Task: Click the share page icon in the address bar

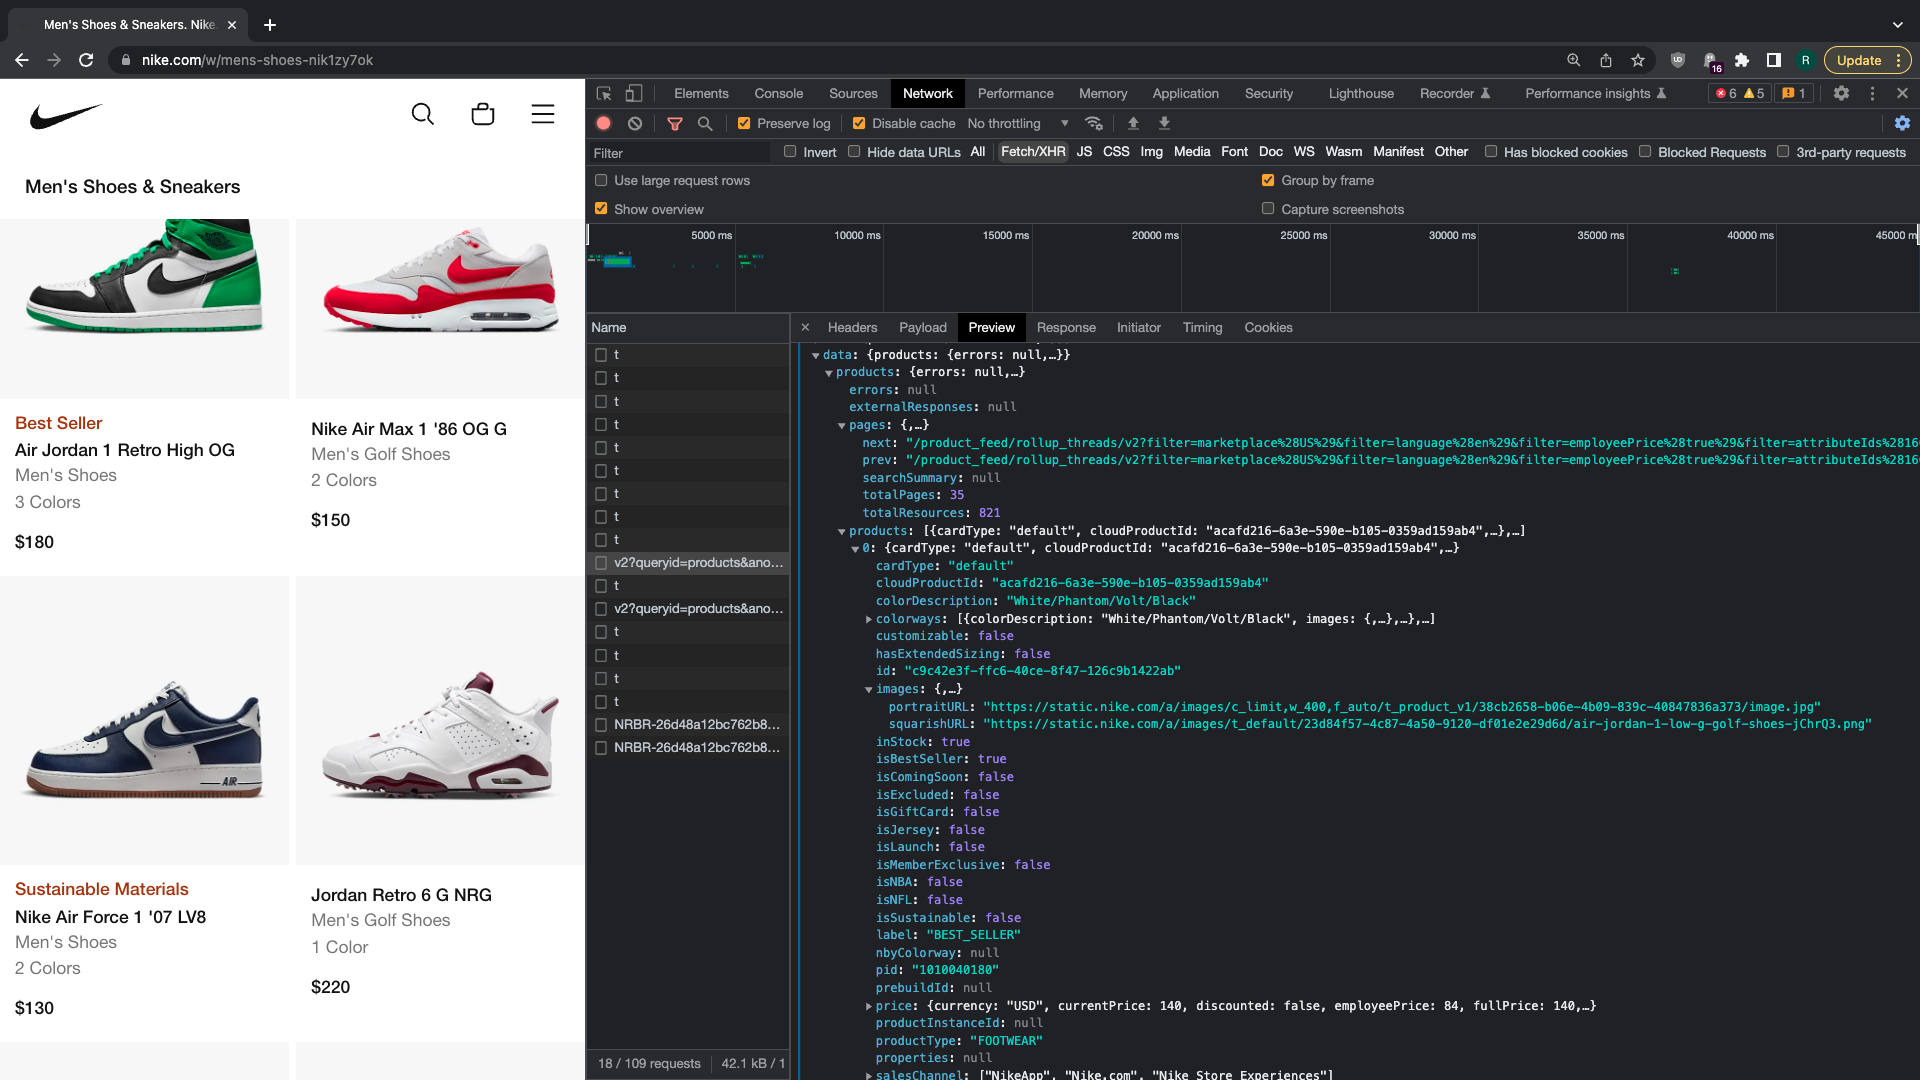Action: pyautogui.click(x=1606, y=60)
